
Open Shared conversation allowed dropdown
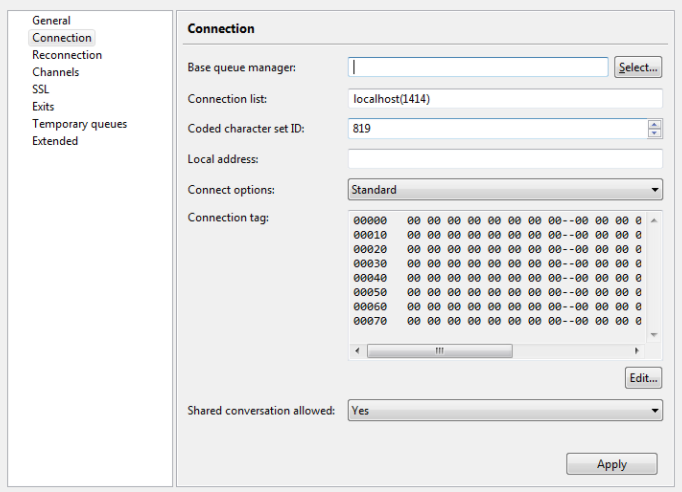pos(505,410)
